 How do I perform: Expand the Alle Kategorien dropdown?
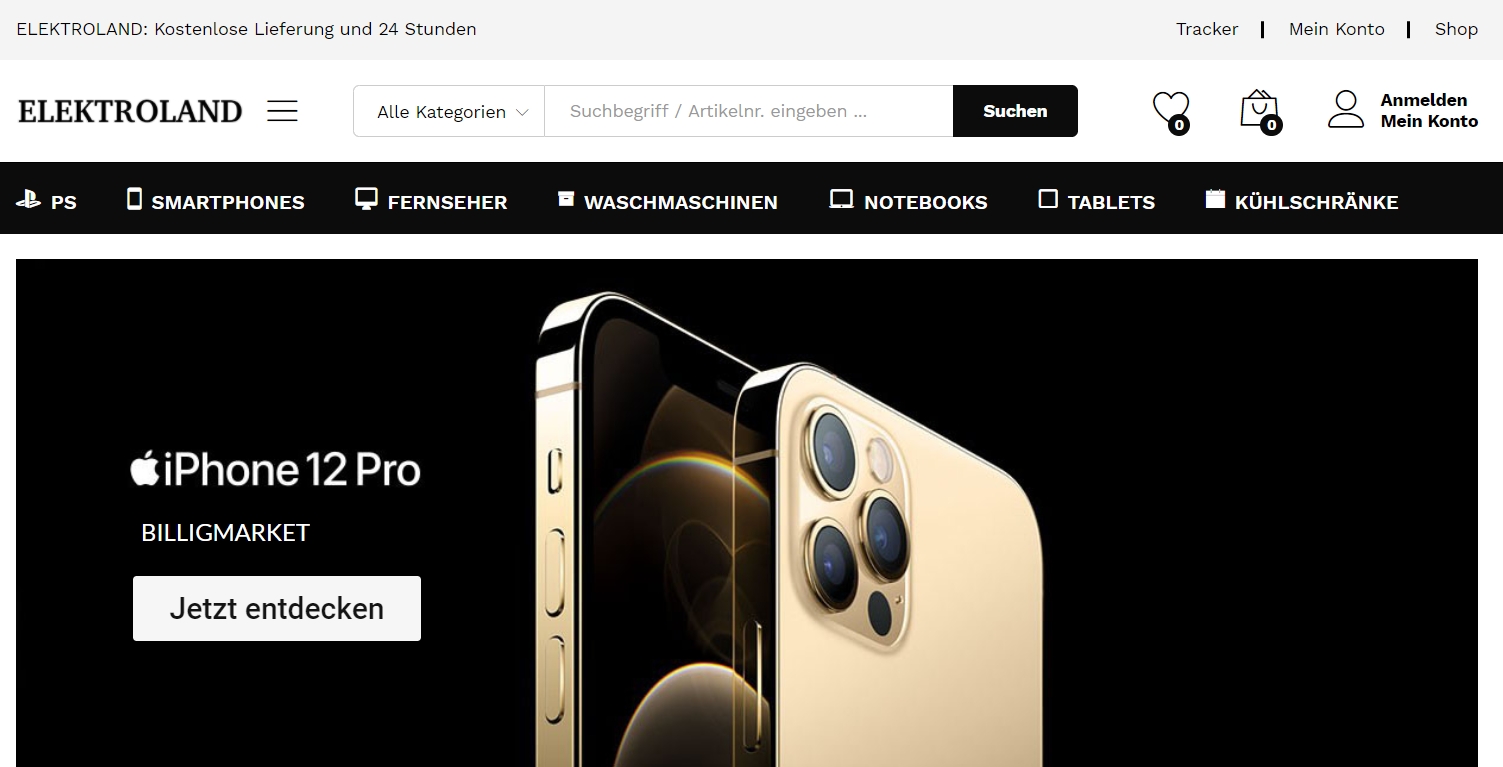449,111
